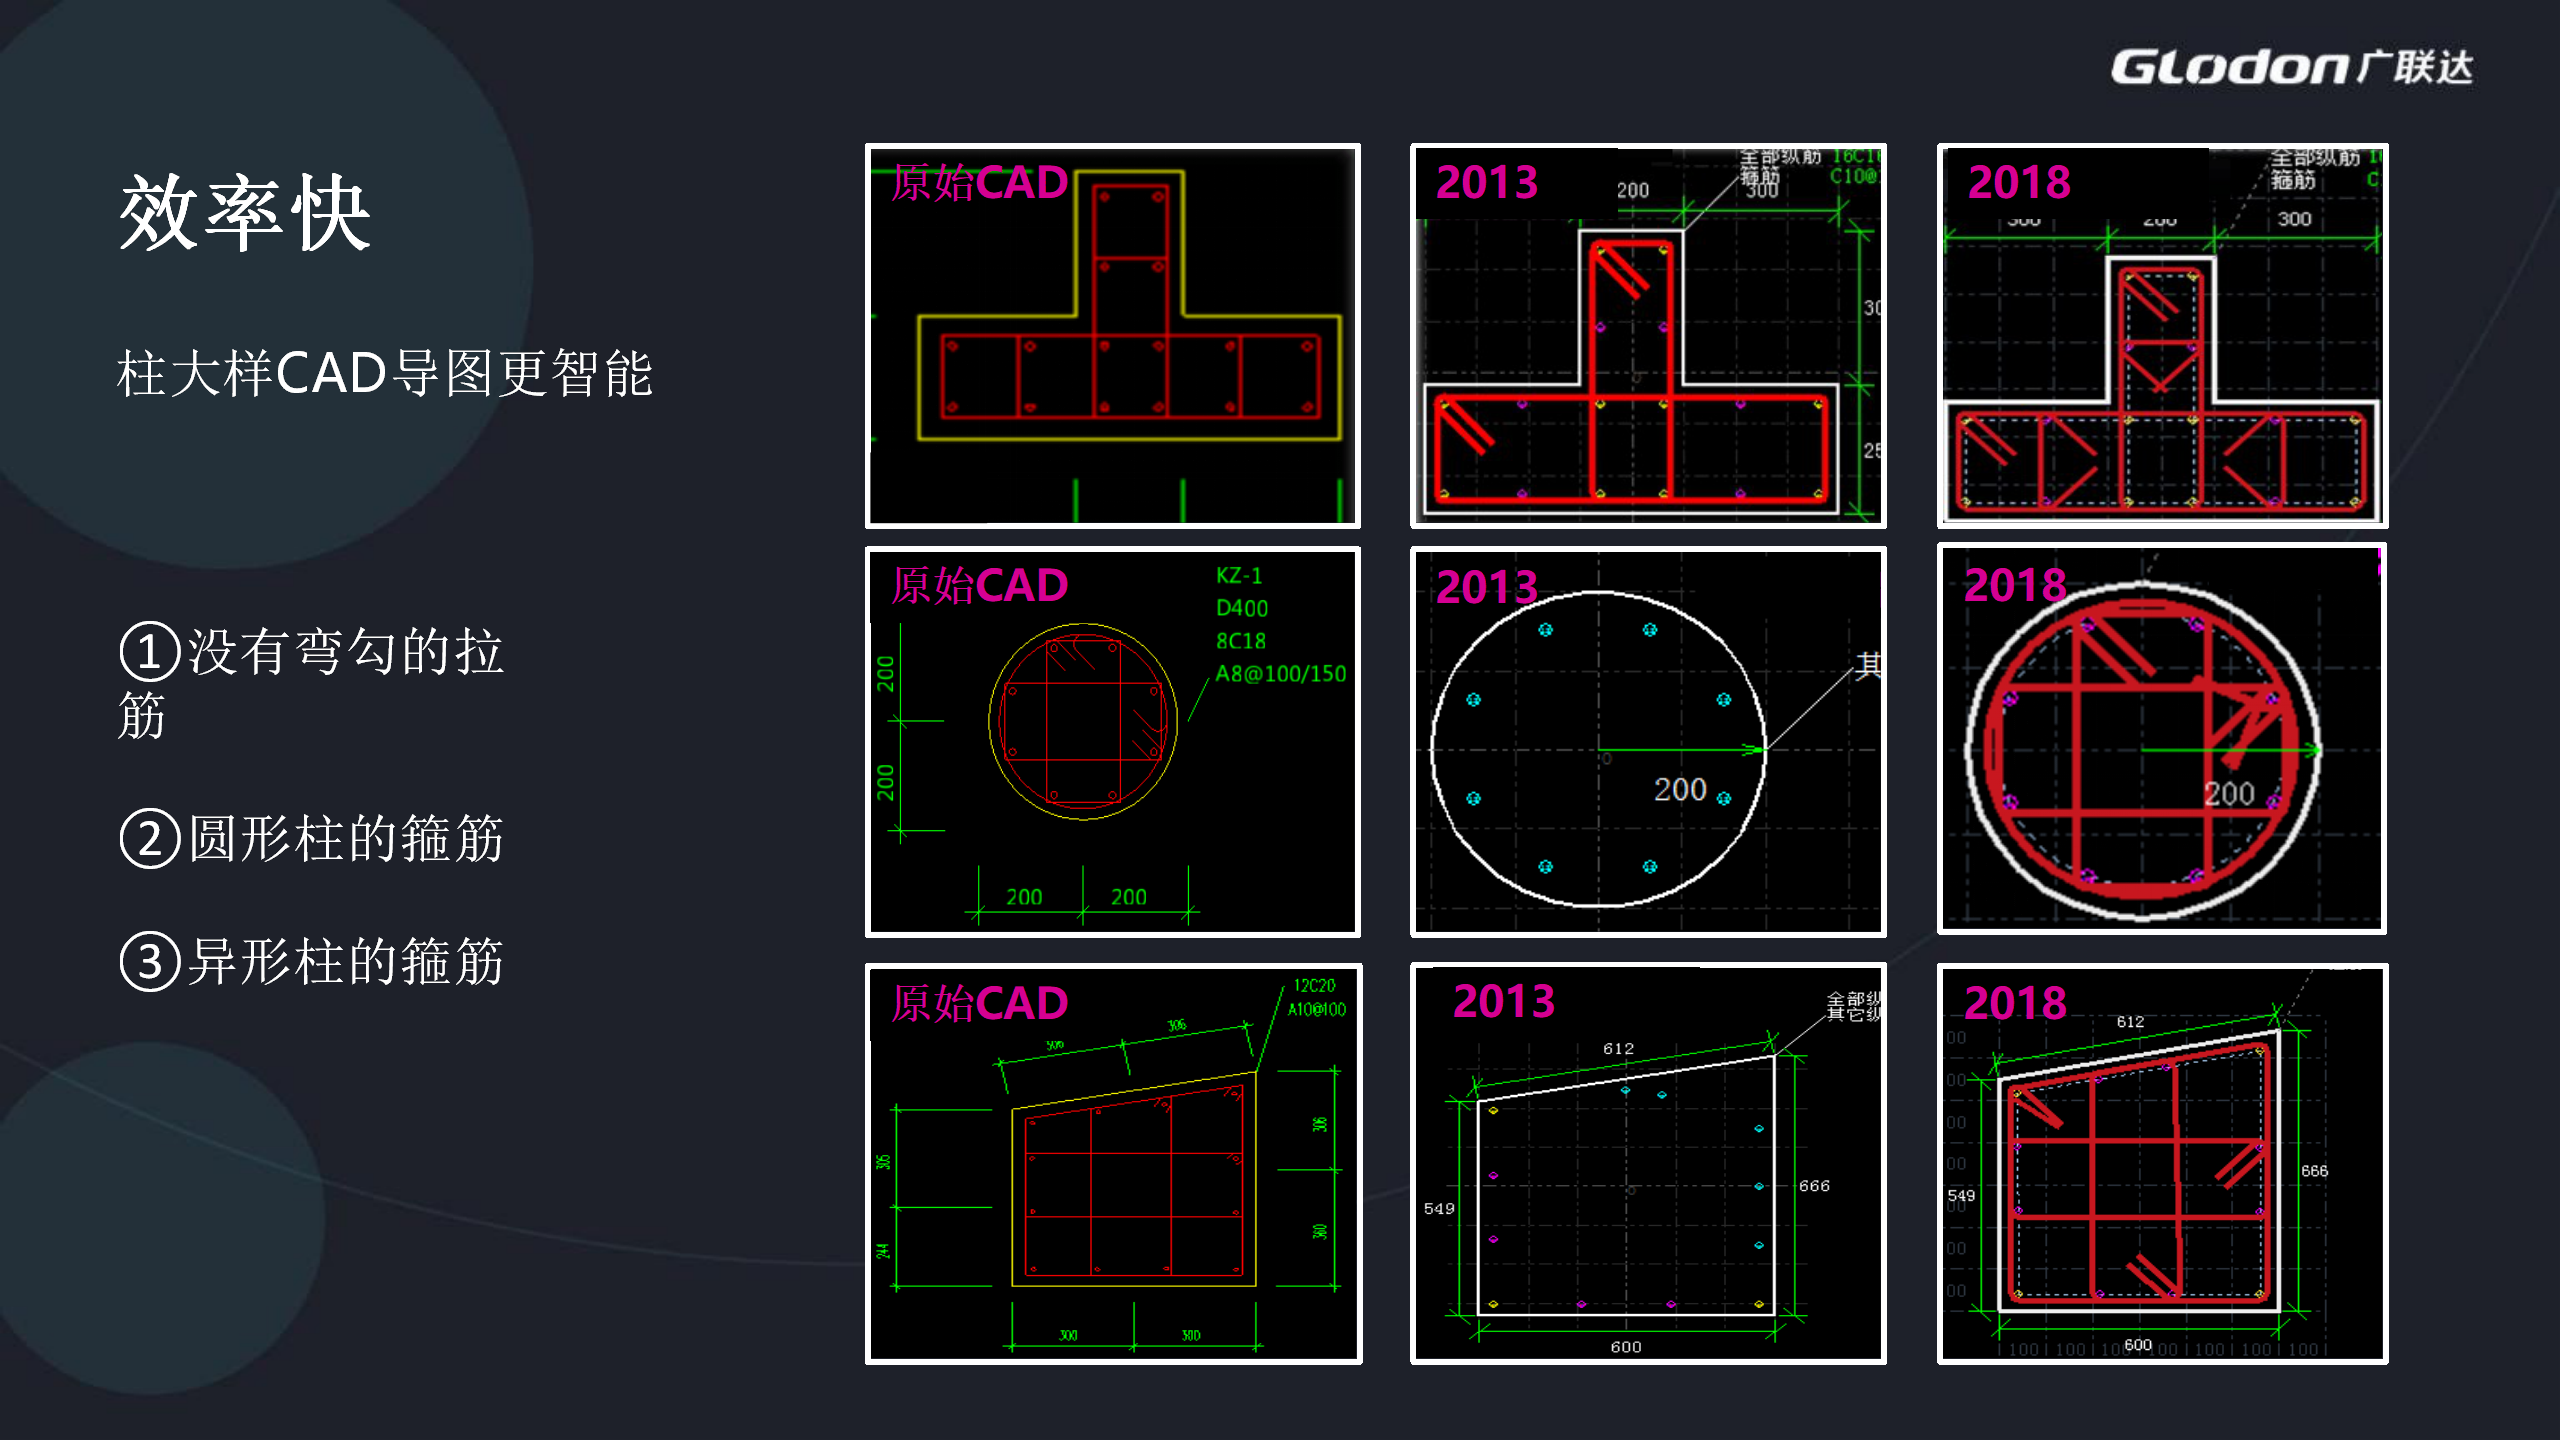The width and height of the screenshot is (2560, 1440).
Task: Open the original CAD circular column KZ-1 image
Action: 1113,742
